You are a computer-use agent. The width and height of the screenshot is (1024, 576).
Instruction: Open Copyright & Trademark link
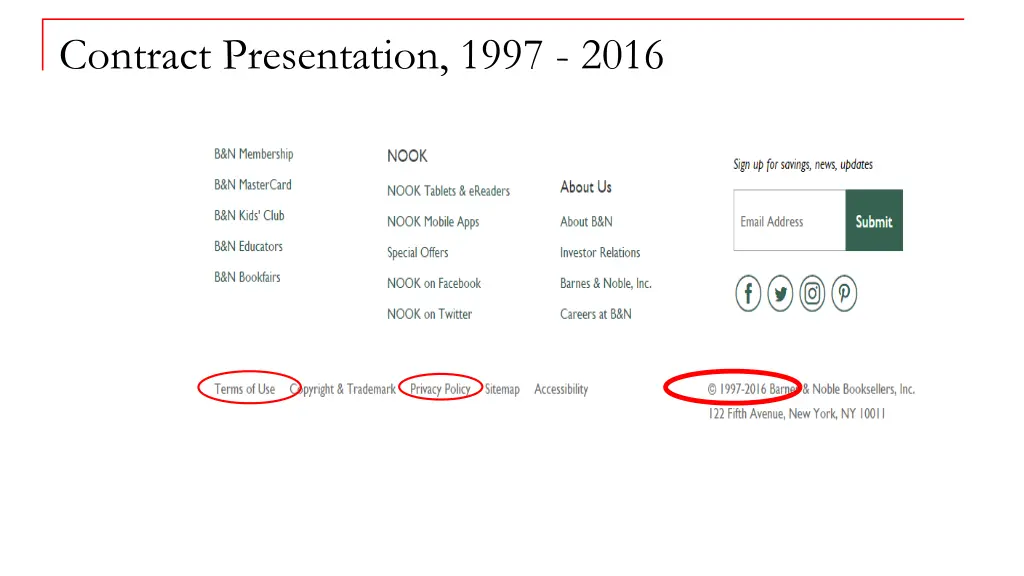343,389
